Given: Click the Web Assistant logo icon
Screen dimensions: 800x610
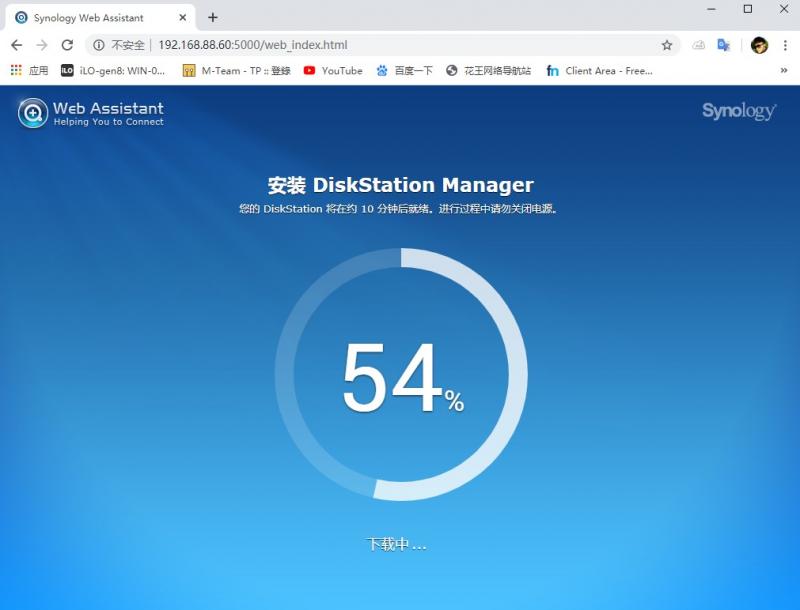Looking at the screenshot, I should 33,113.
